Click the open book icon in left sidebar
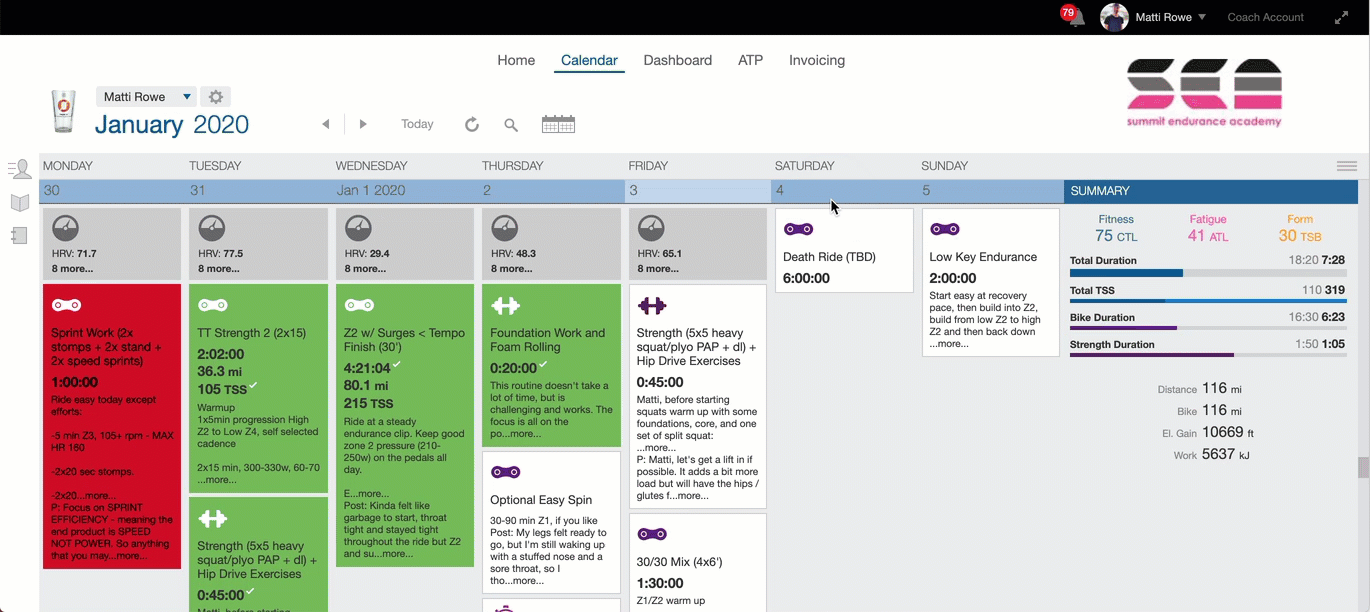This screenshot has height=612, width=1370. coord(20,203)
